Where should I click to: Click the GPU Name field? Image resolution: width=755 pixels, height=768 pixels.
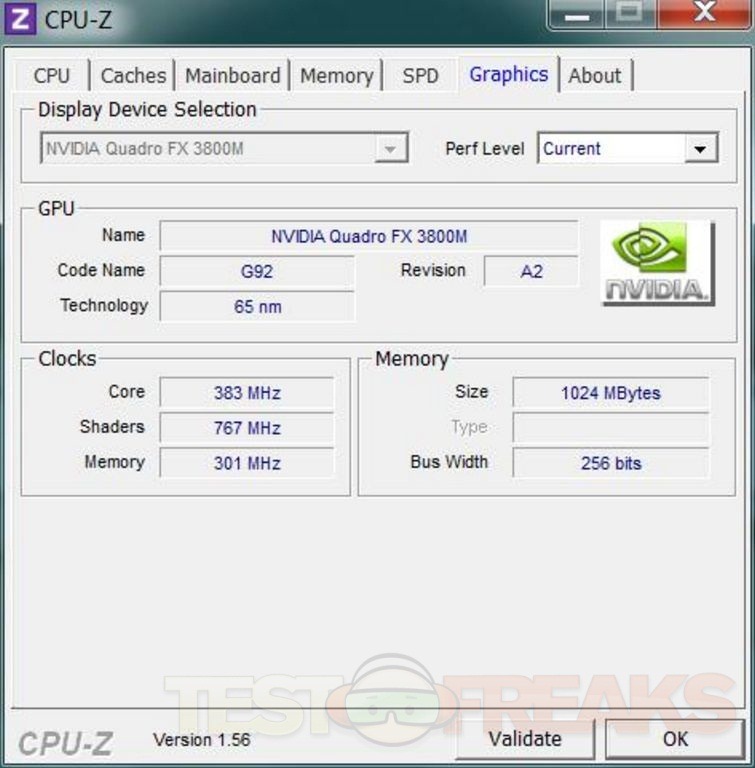pos(368,236)
